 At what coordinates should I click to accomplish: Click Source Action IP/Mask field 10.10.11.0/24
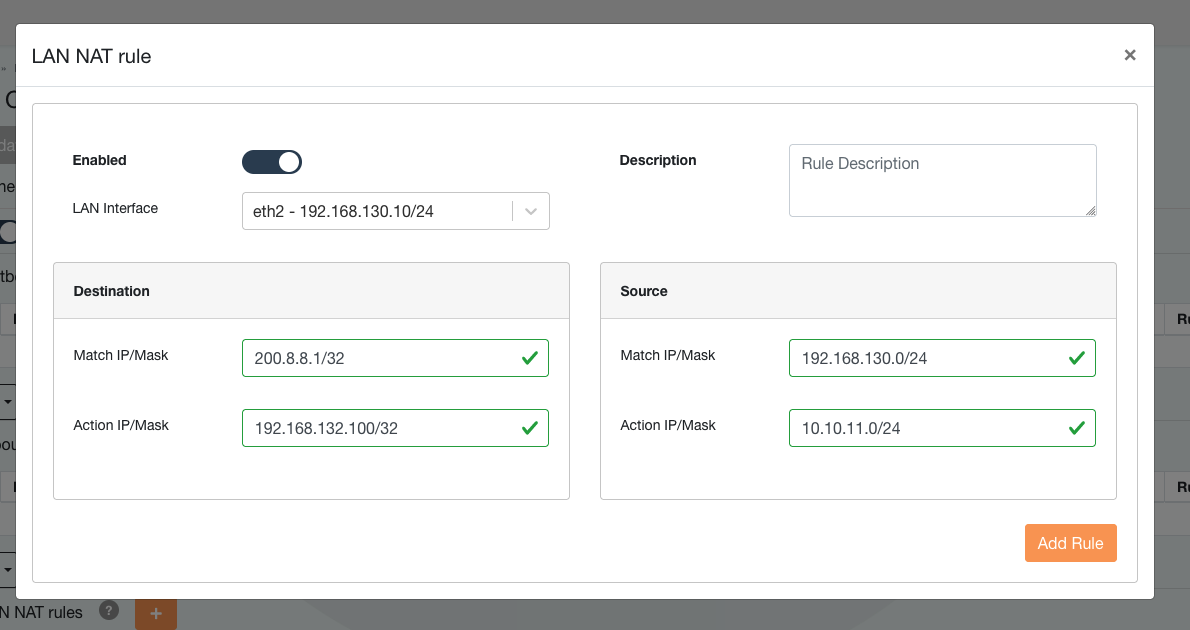pos(925,428)
